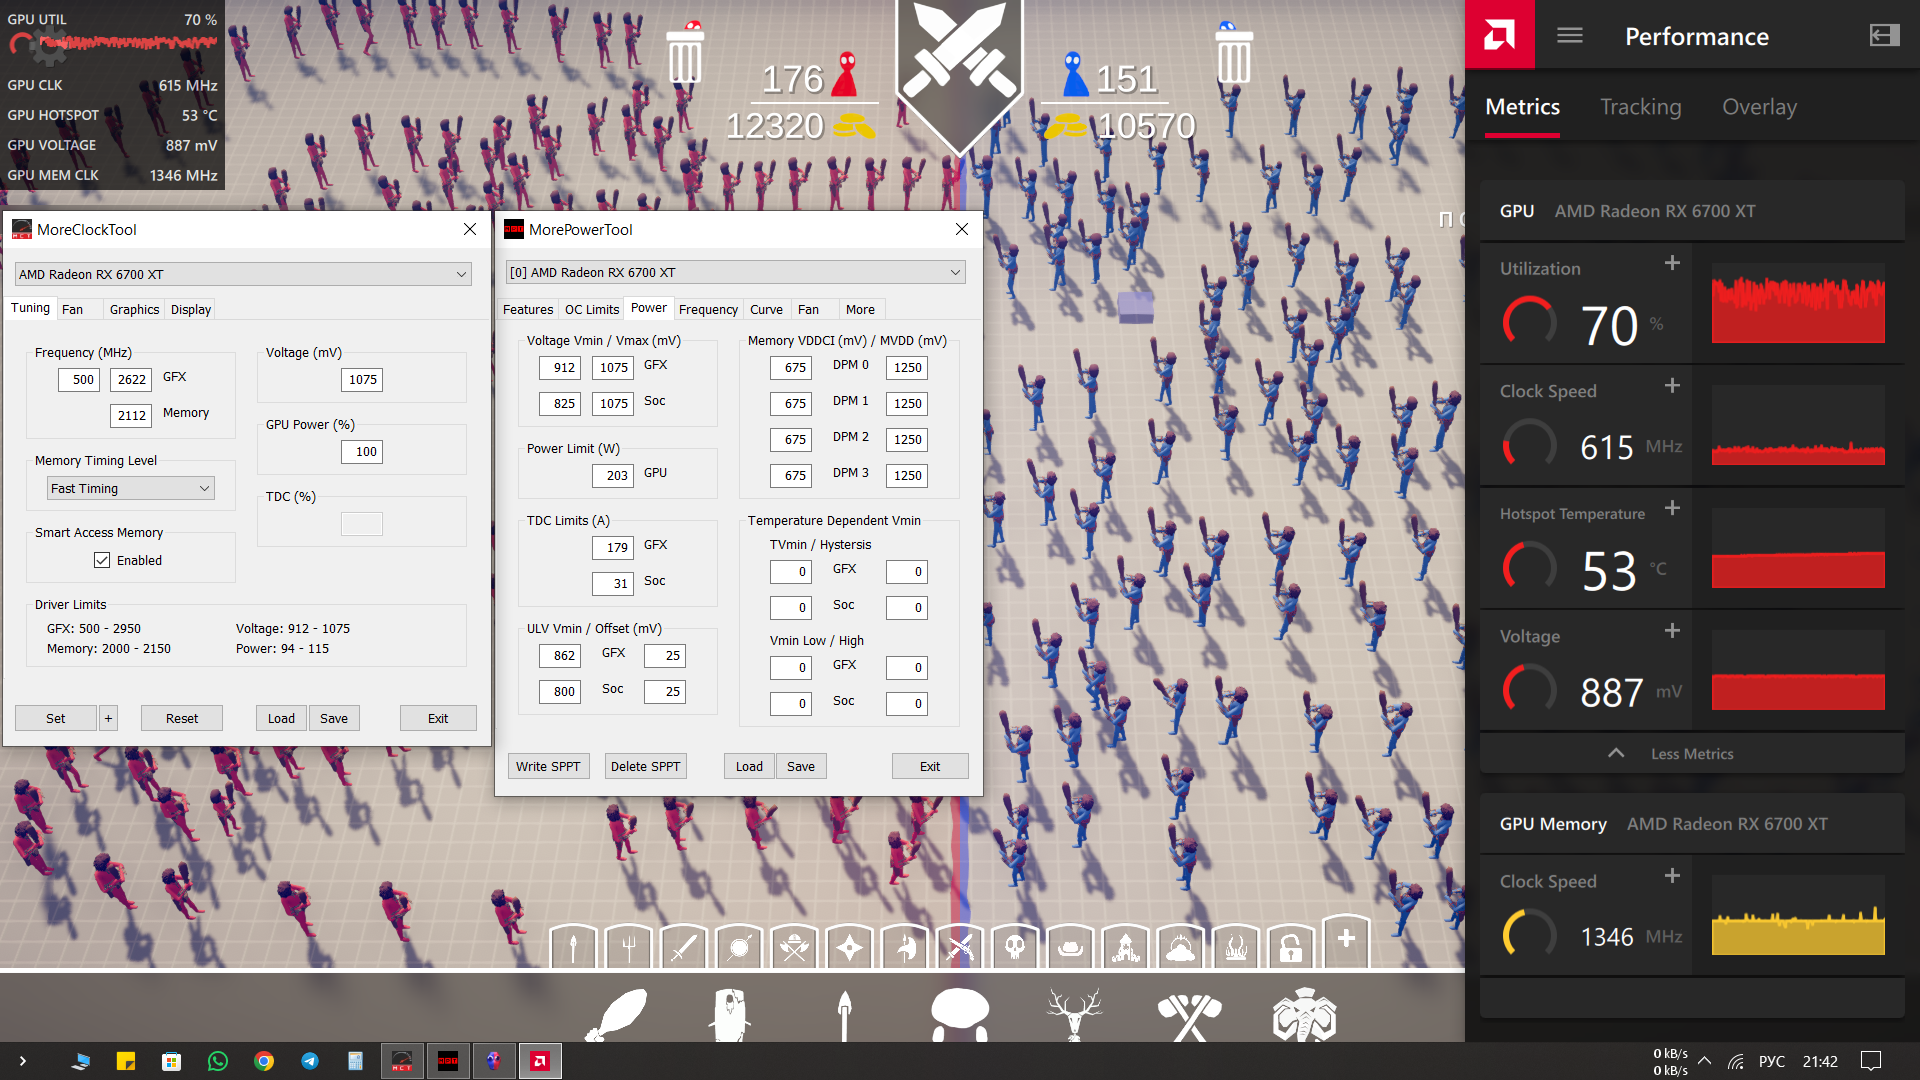Clear blue army with trash icon
Screen dimensions: 1920x1080
[x=1233, y=55]
